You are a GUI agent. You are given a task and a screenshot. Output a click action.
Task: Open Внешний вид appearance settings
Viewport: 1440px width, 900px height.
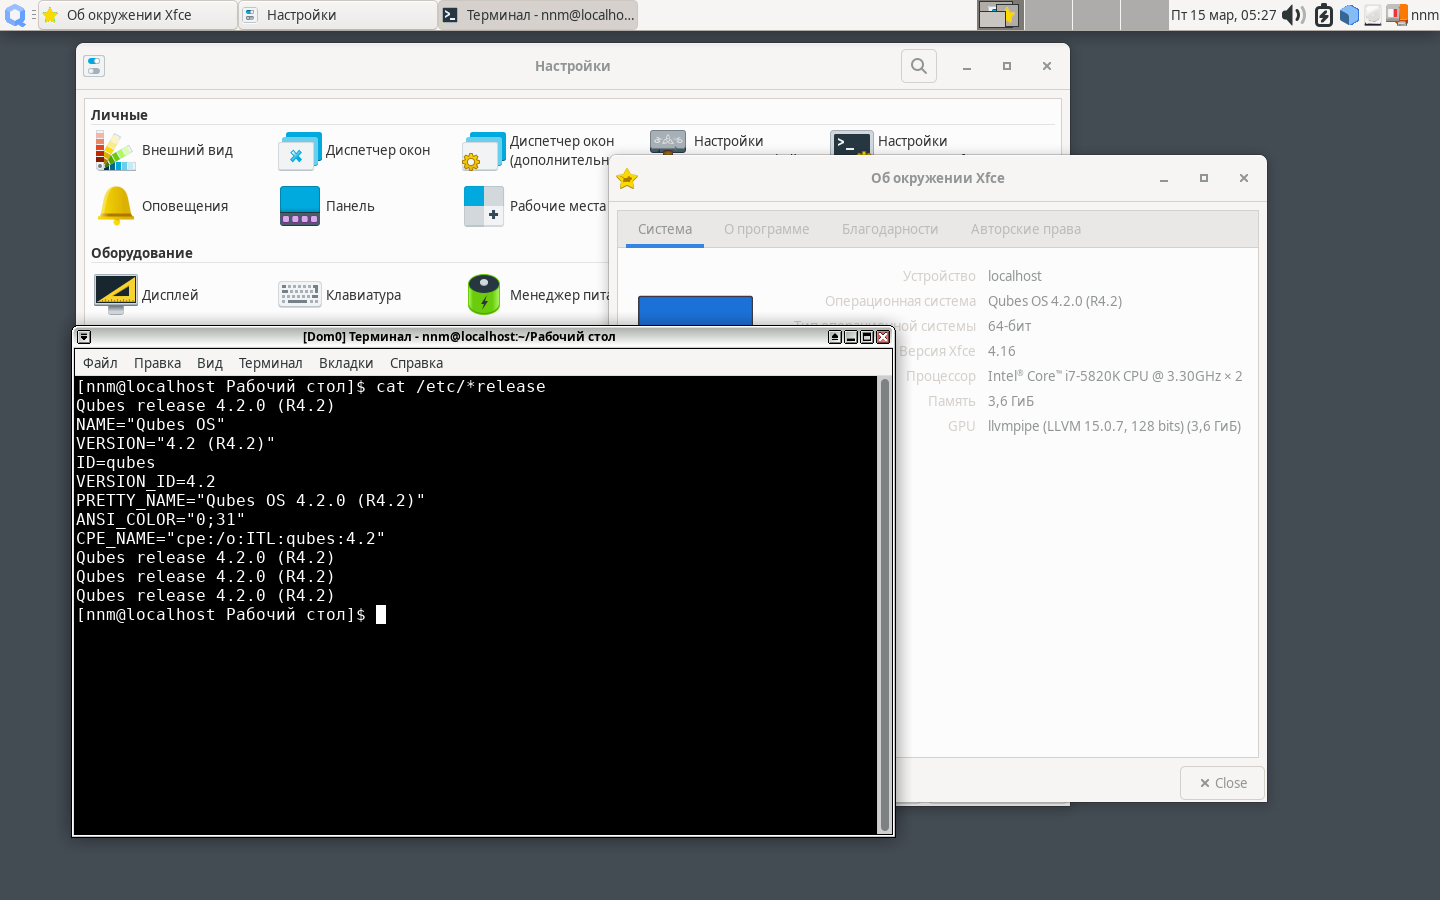coord(165,150)
